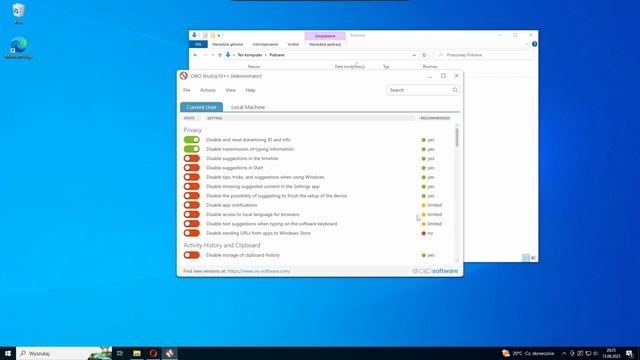Image resolution: width=640 pixels, height=360 pixels.
Task: Enable Disable possibility of suggesting finish setup switch
Action: click(191, 196)
